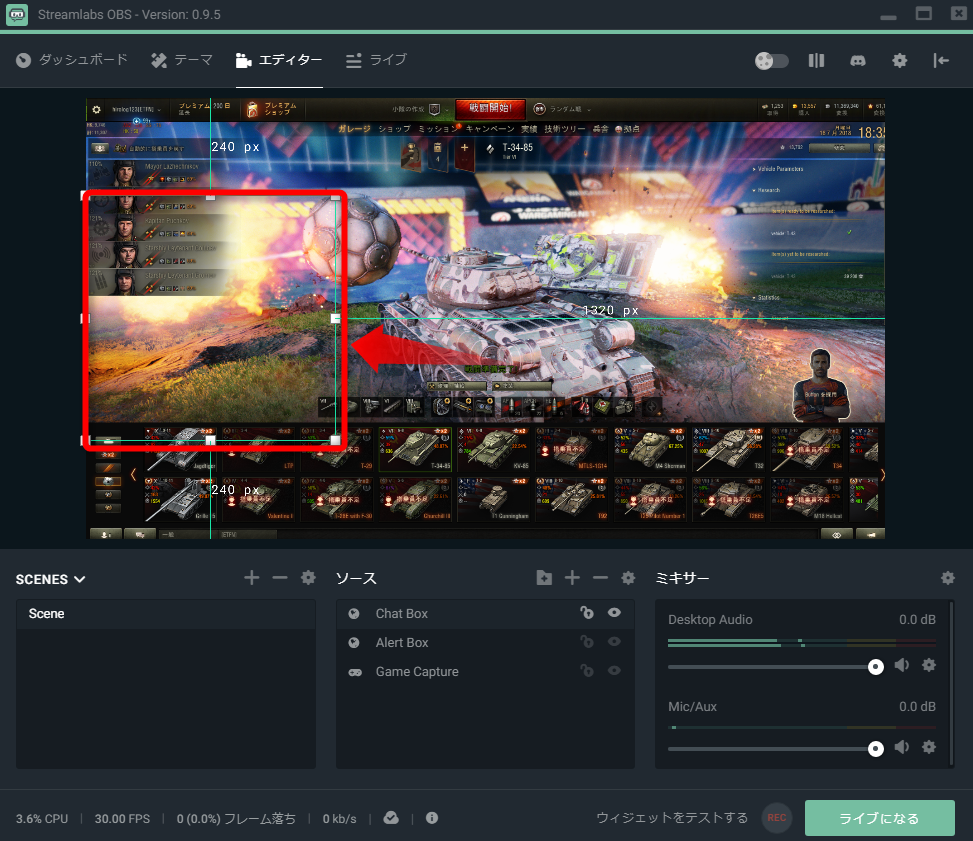
Task: Open mixer settings gear
Action: (948, 578)
